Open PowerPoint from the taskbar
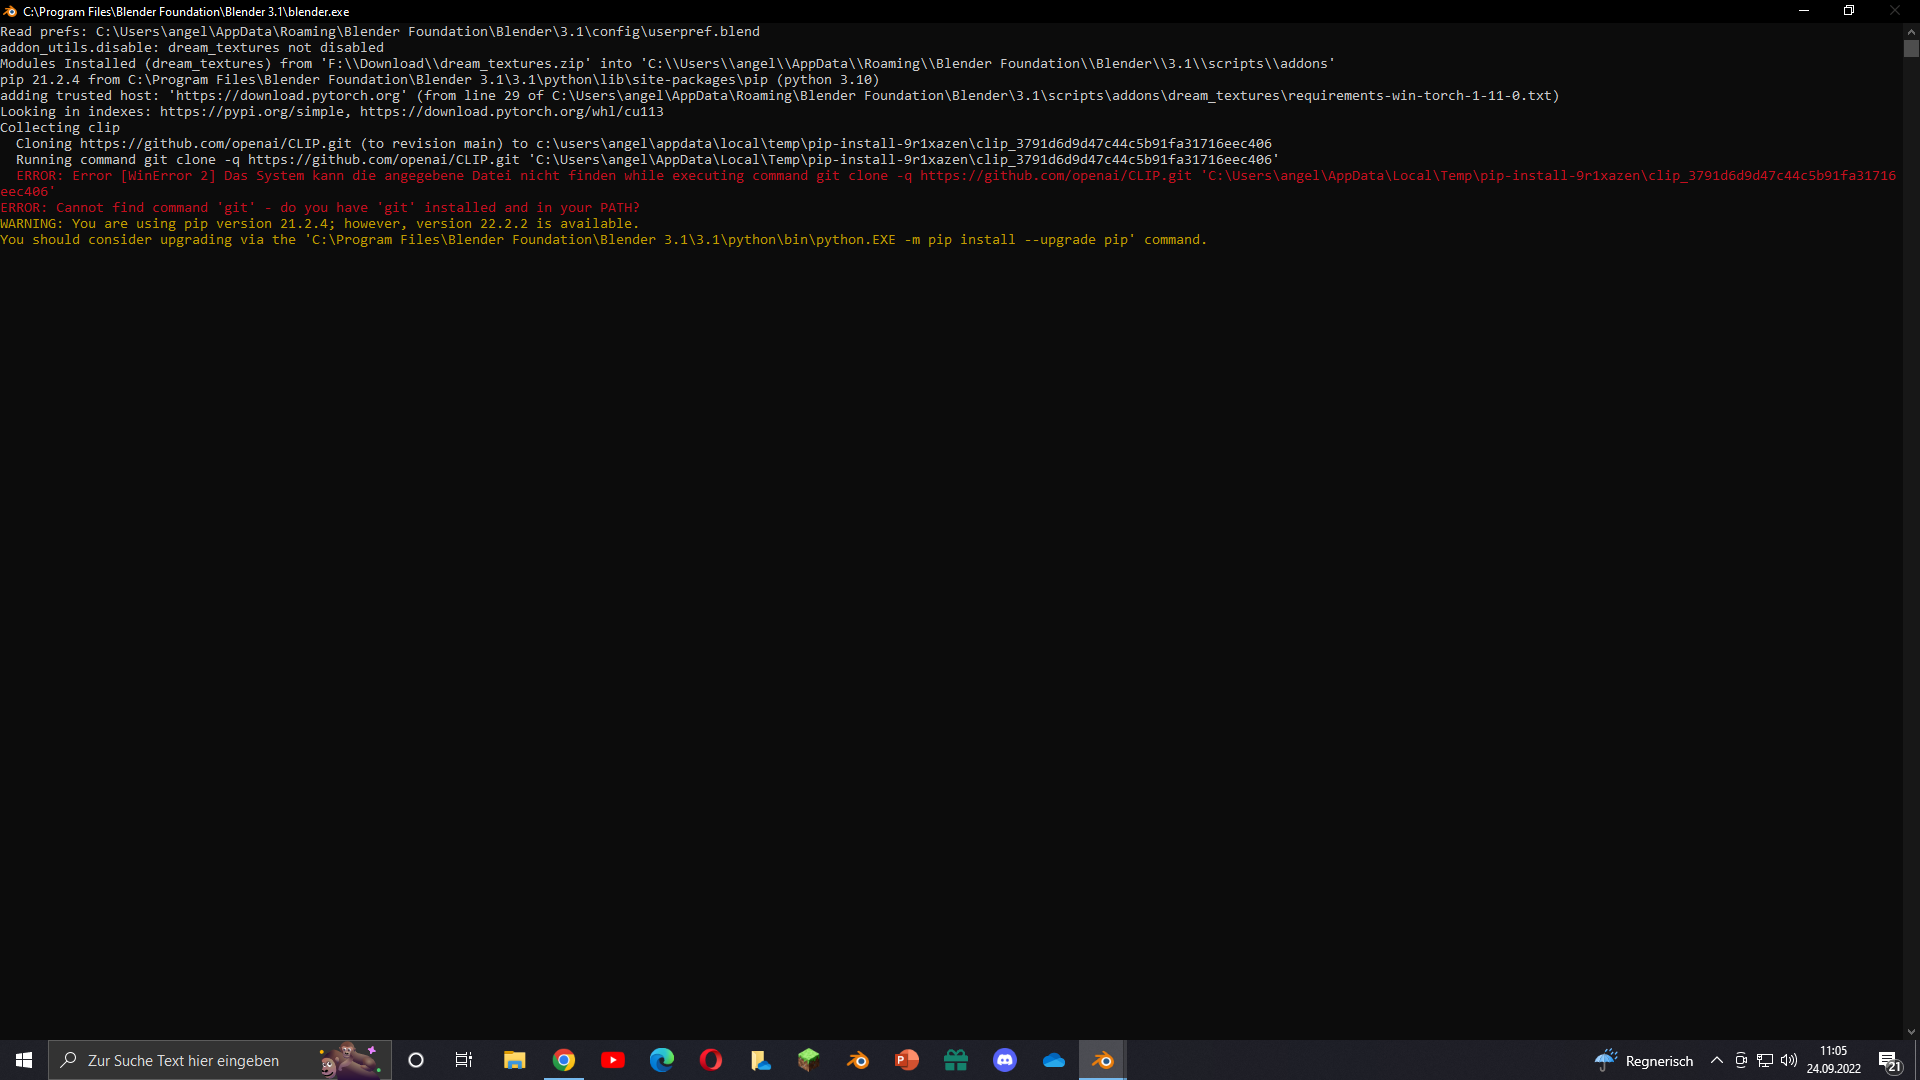Viewport: 1920px width, 1080px height. point(907,1060)
